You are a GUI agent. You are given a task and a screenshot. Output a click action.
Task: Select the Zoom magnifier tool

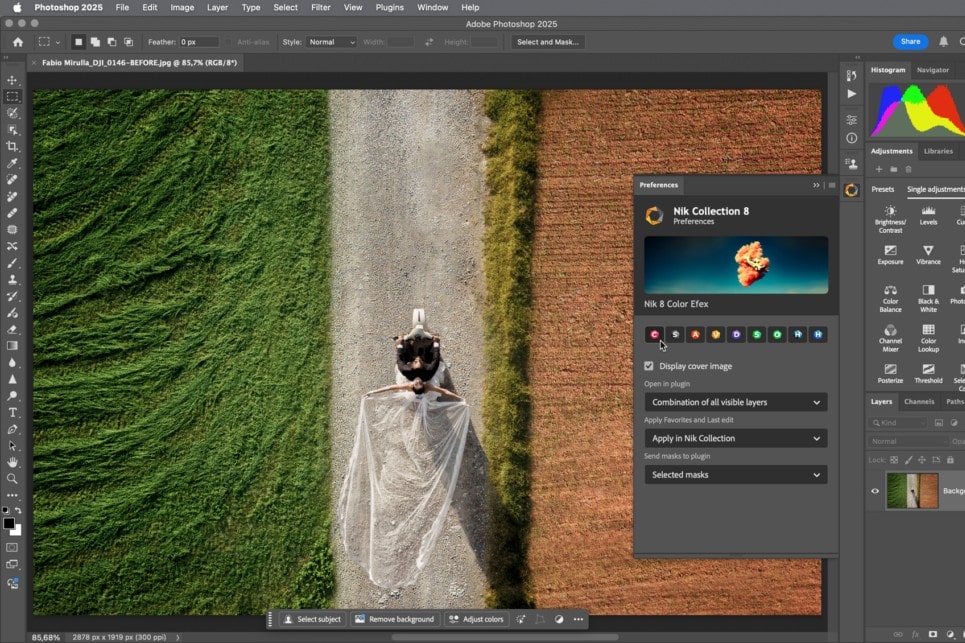click(12, 478)
